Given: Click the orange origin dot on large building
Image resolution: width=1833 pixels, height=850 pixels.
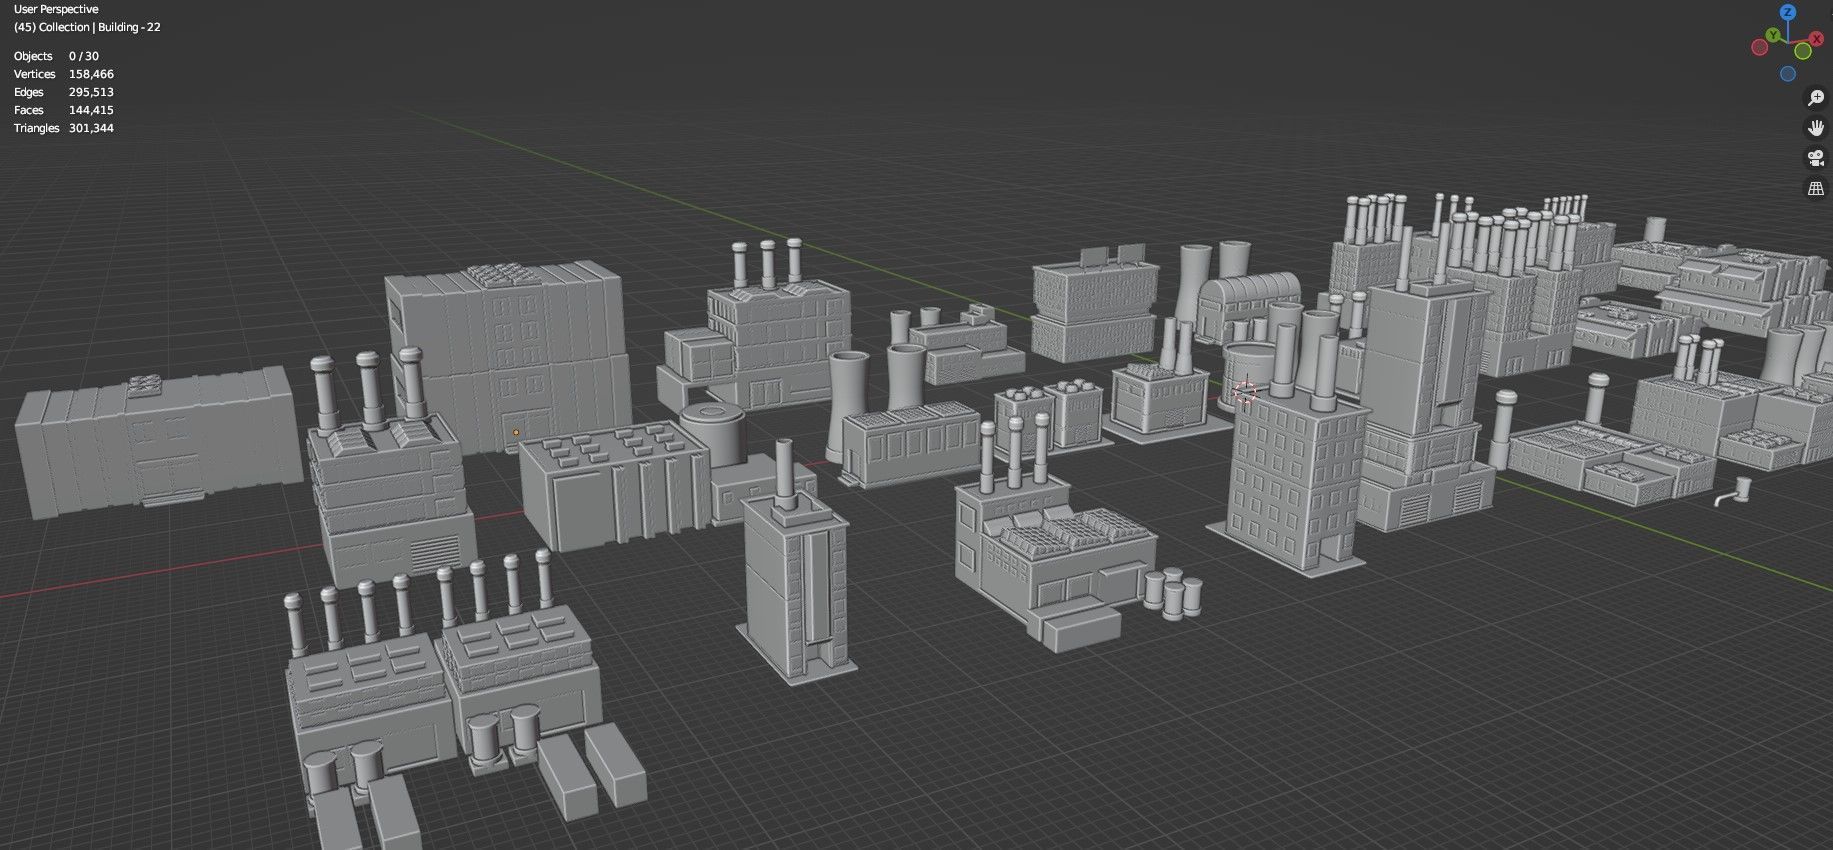Looking at the screenshot, I should coord(516,433).
